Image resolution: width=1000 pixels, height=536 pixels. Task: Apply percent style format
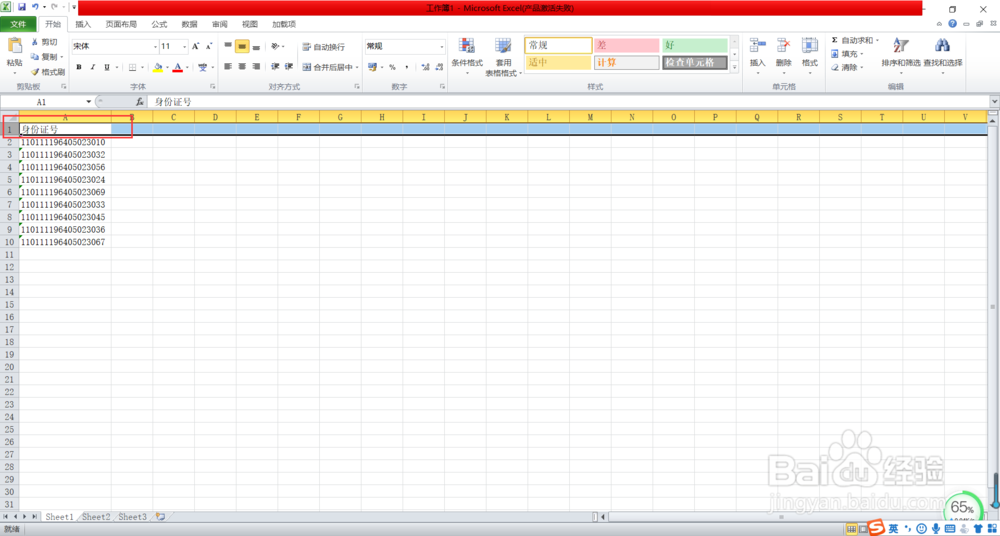click(x=392, y=67)
